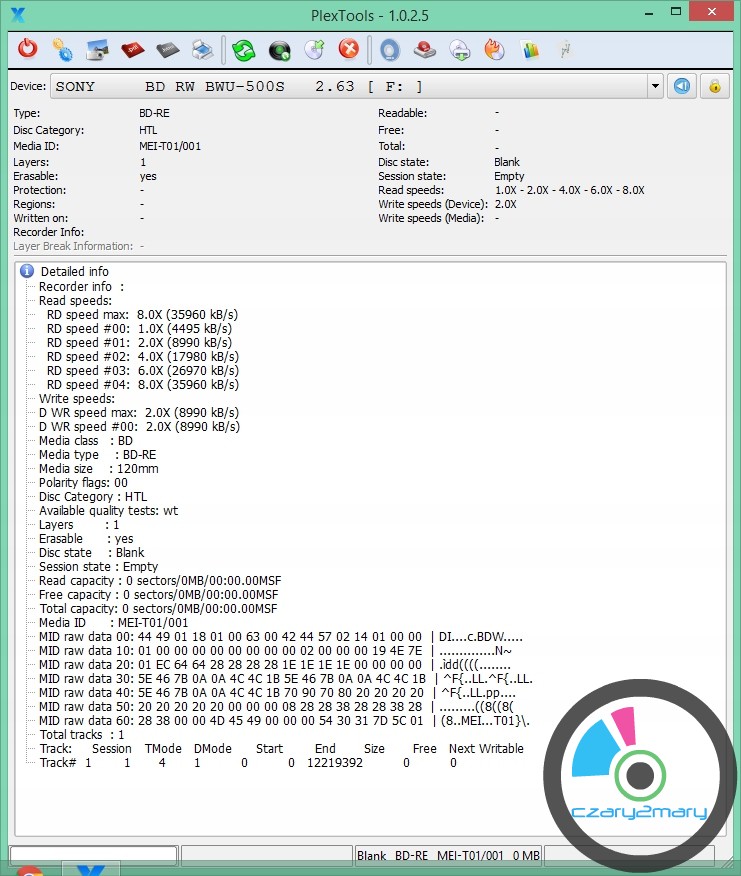
Task: Click the black chip icon in toolbar
Action: (x=167, y=49)
